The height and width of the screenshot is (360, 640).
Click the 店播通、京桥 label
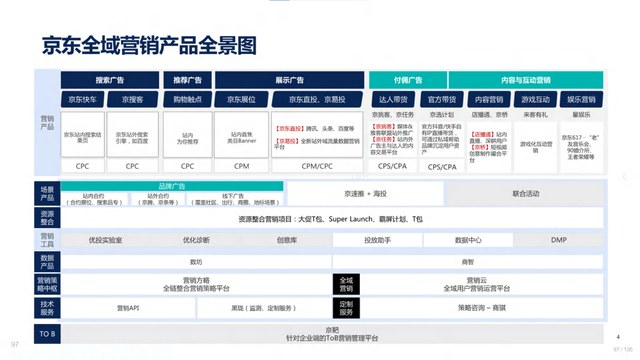pyautogui.click(x=489, y=115)
